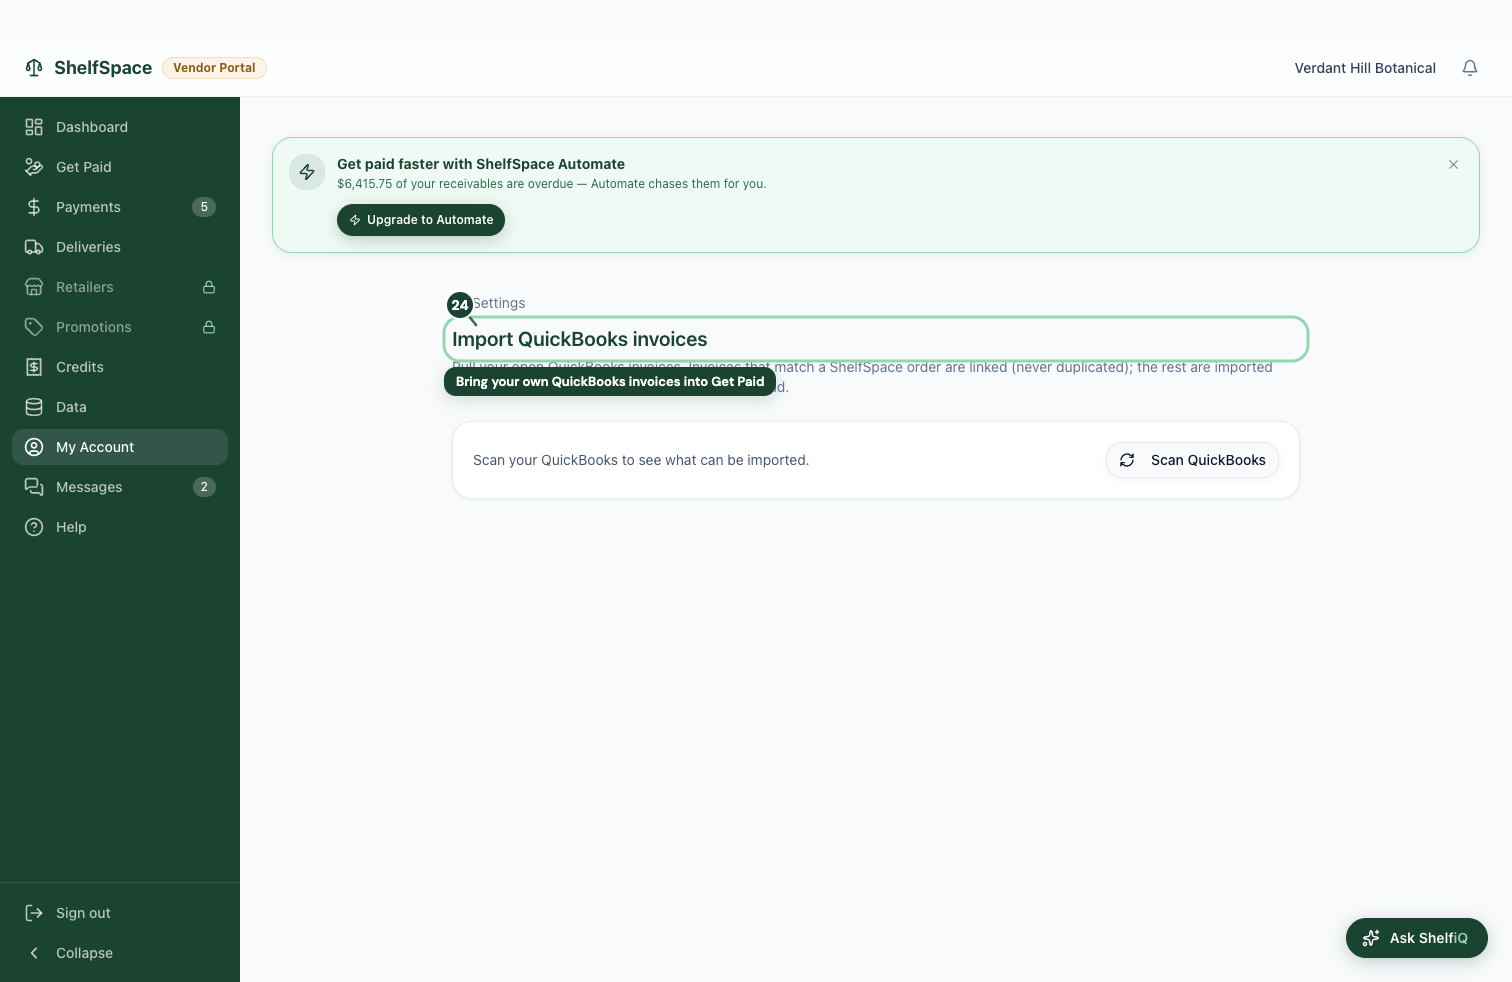Open the notifications bell
The image size is (1512, 982).
point(1469,68)
